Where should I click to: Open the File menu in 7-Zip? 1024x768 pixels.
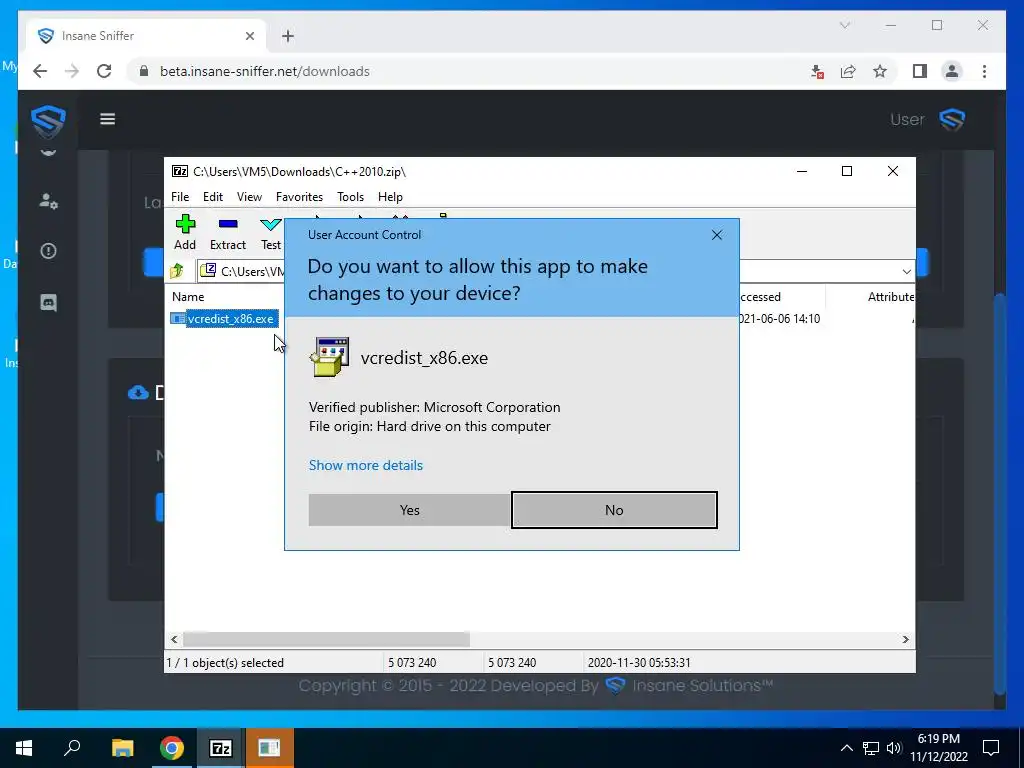[180, 197]
